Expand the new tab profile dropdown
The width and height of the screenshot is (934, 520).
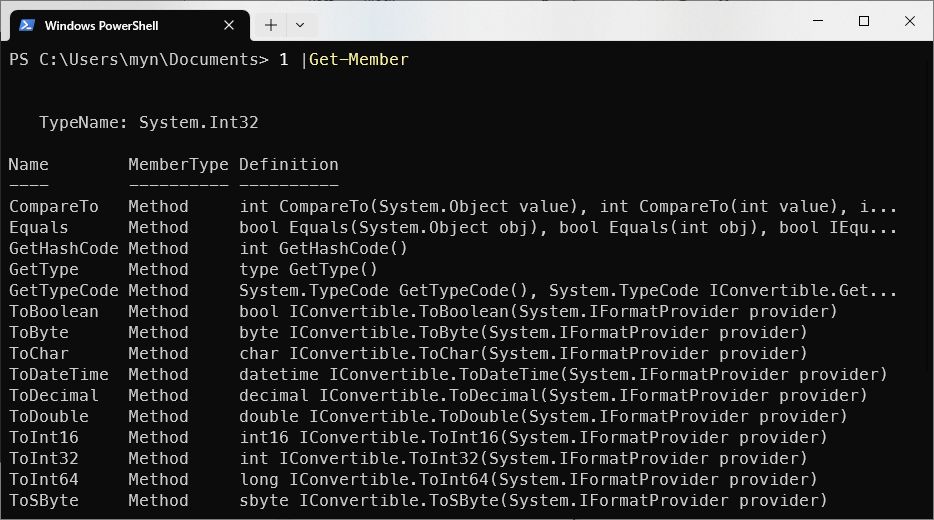300,25
